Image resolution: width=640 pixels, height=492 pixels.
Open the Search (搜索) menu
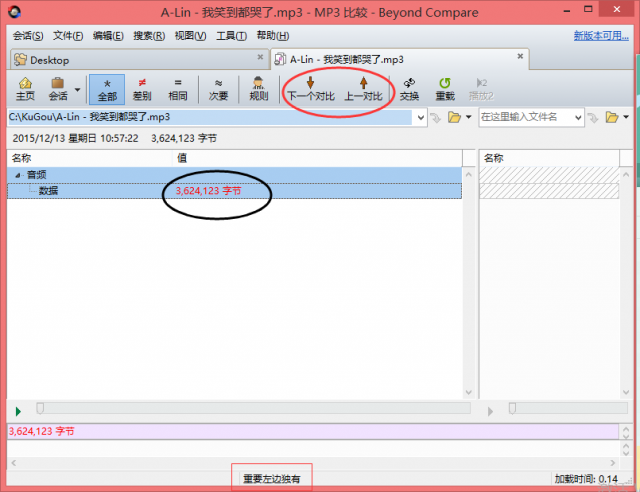pyautogui.click(x=149, y=36)
